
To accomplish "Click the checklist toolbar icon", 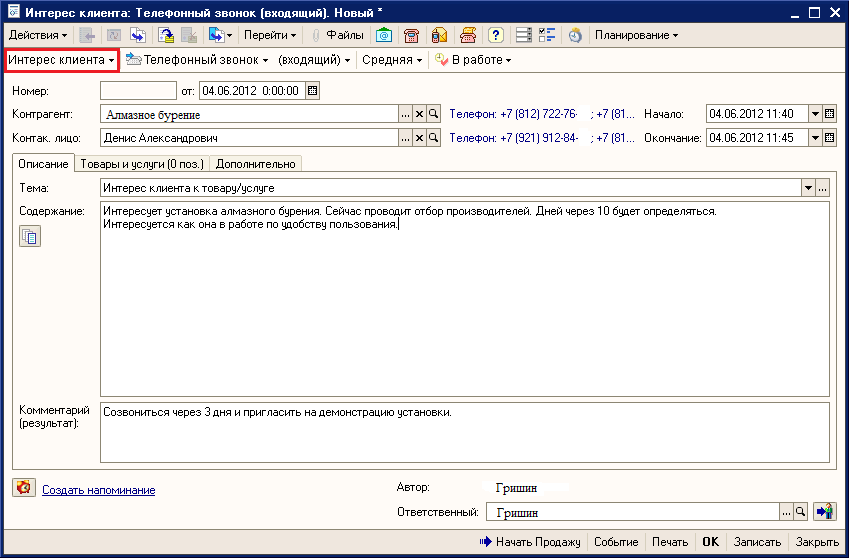I will tap(547, 35).
